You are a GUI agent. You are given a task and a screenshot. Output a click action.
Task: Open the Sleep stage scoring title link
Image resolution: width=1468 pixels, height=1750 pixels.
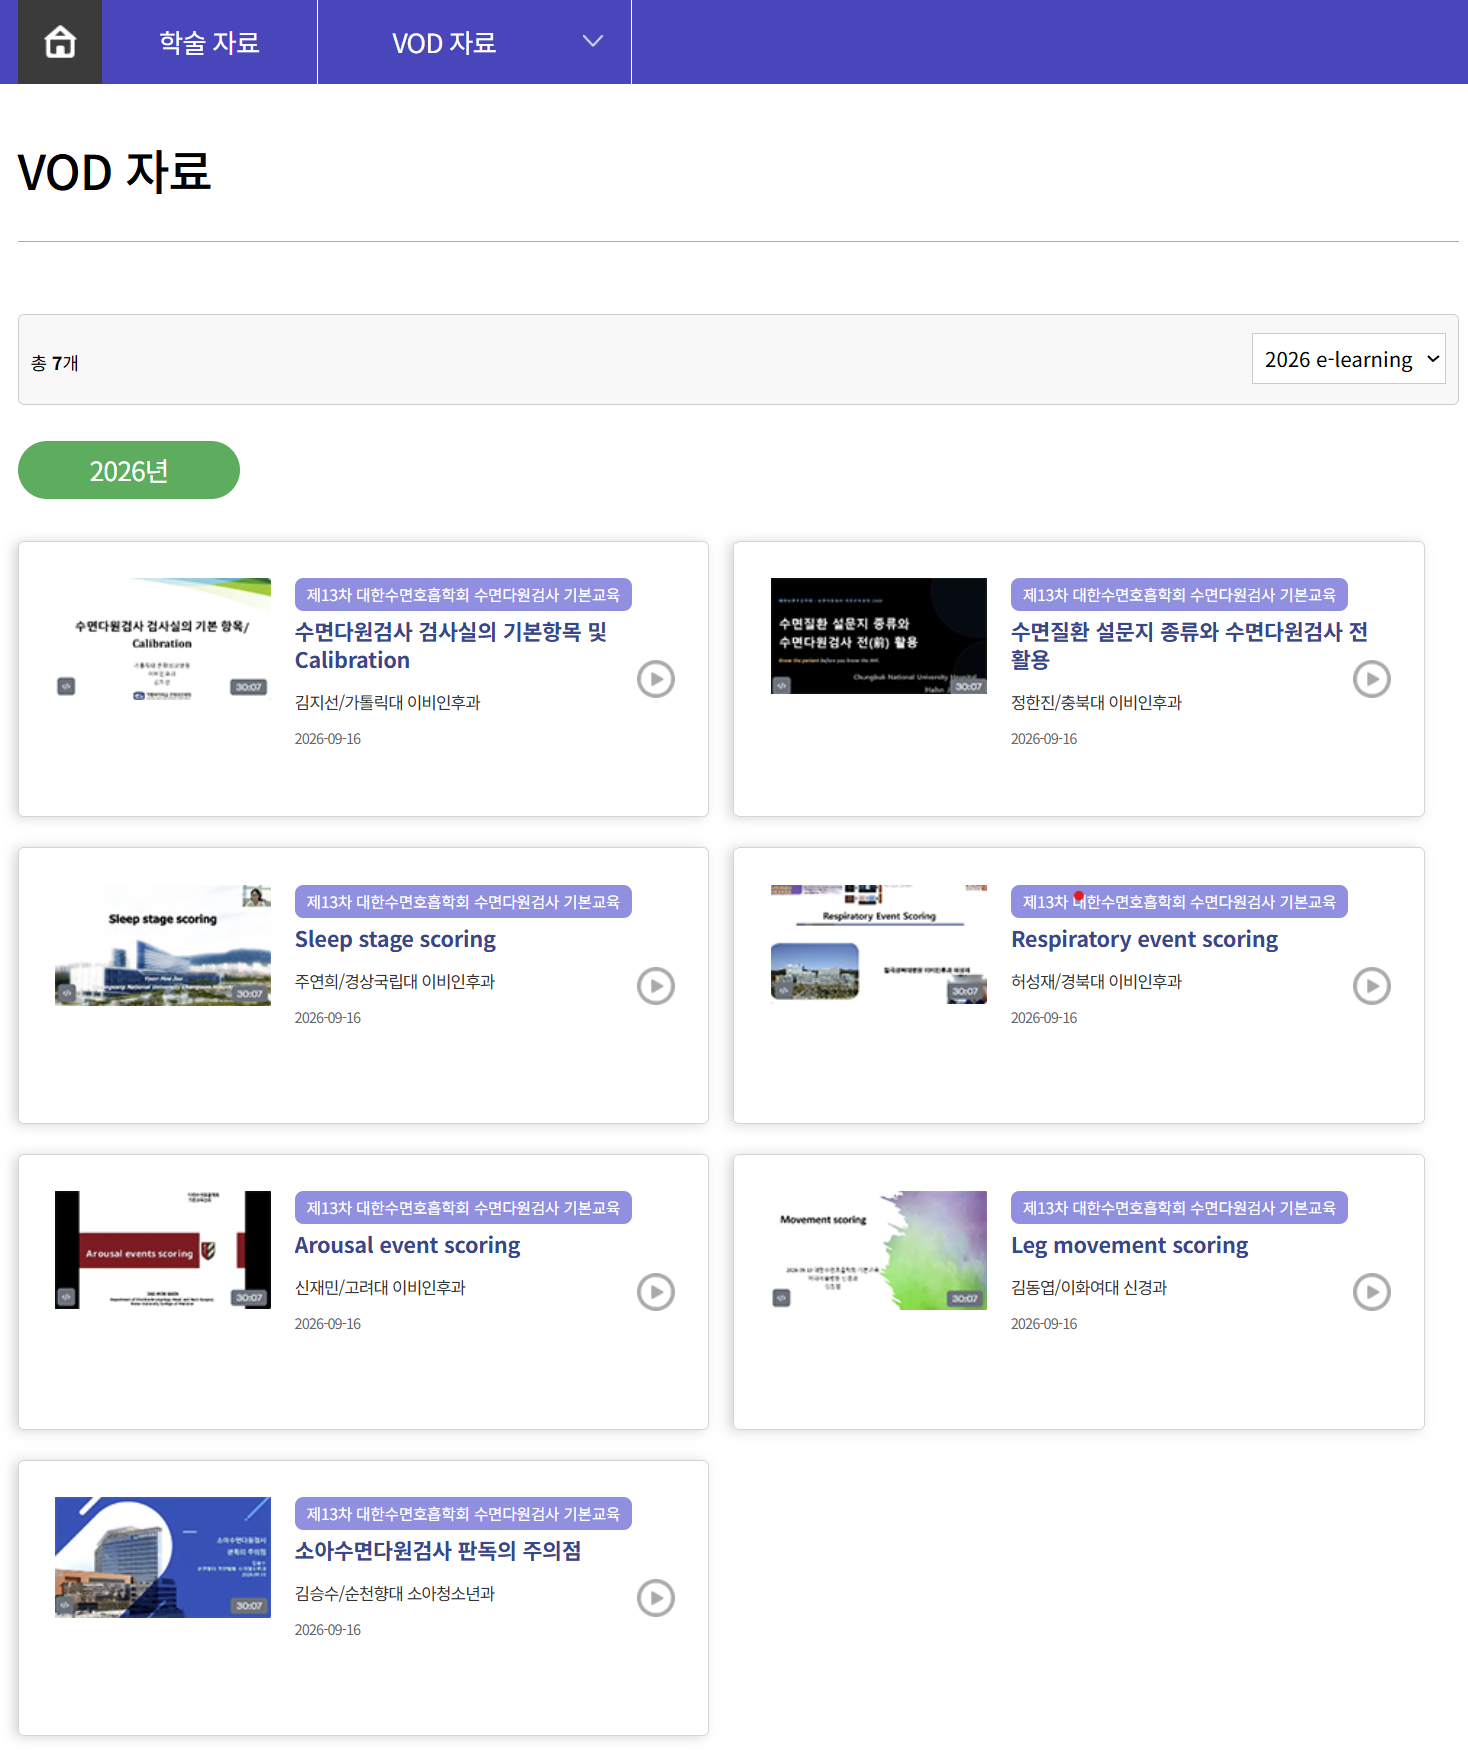coord(395,939)
